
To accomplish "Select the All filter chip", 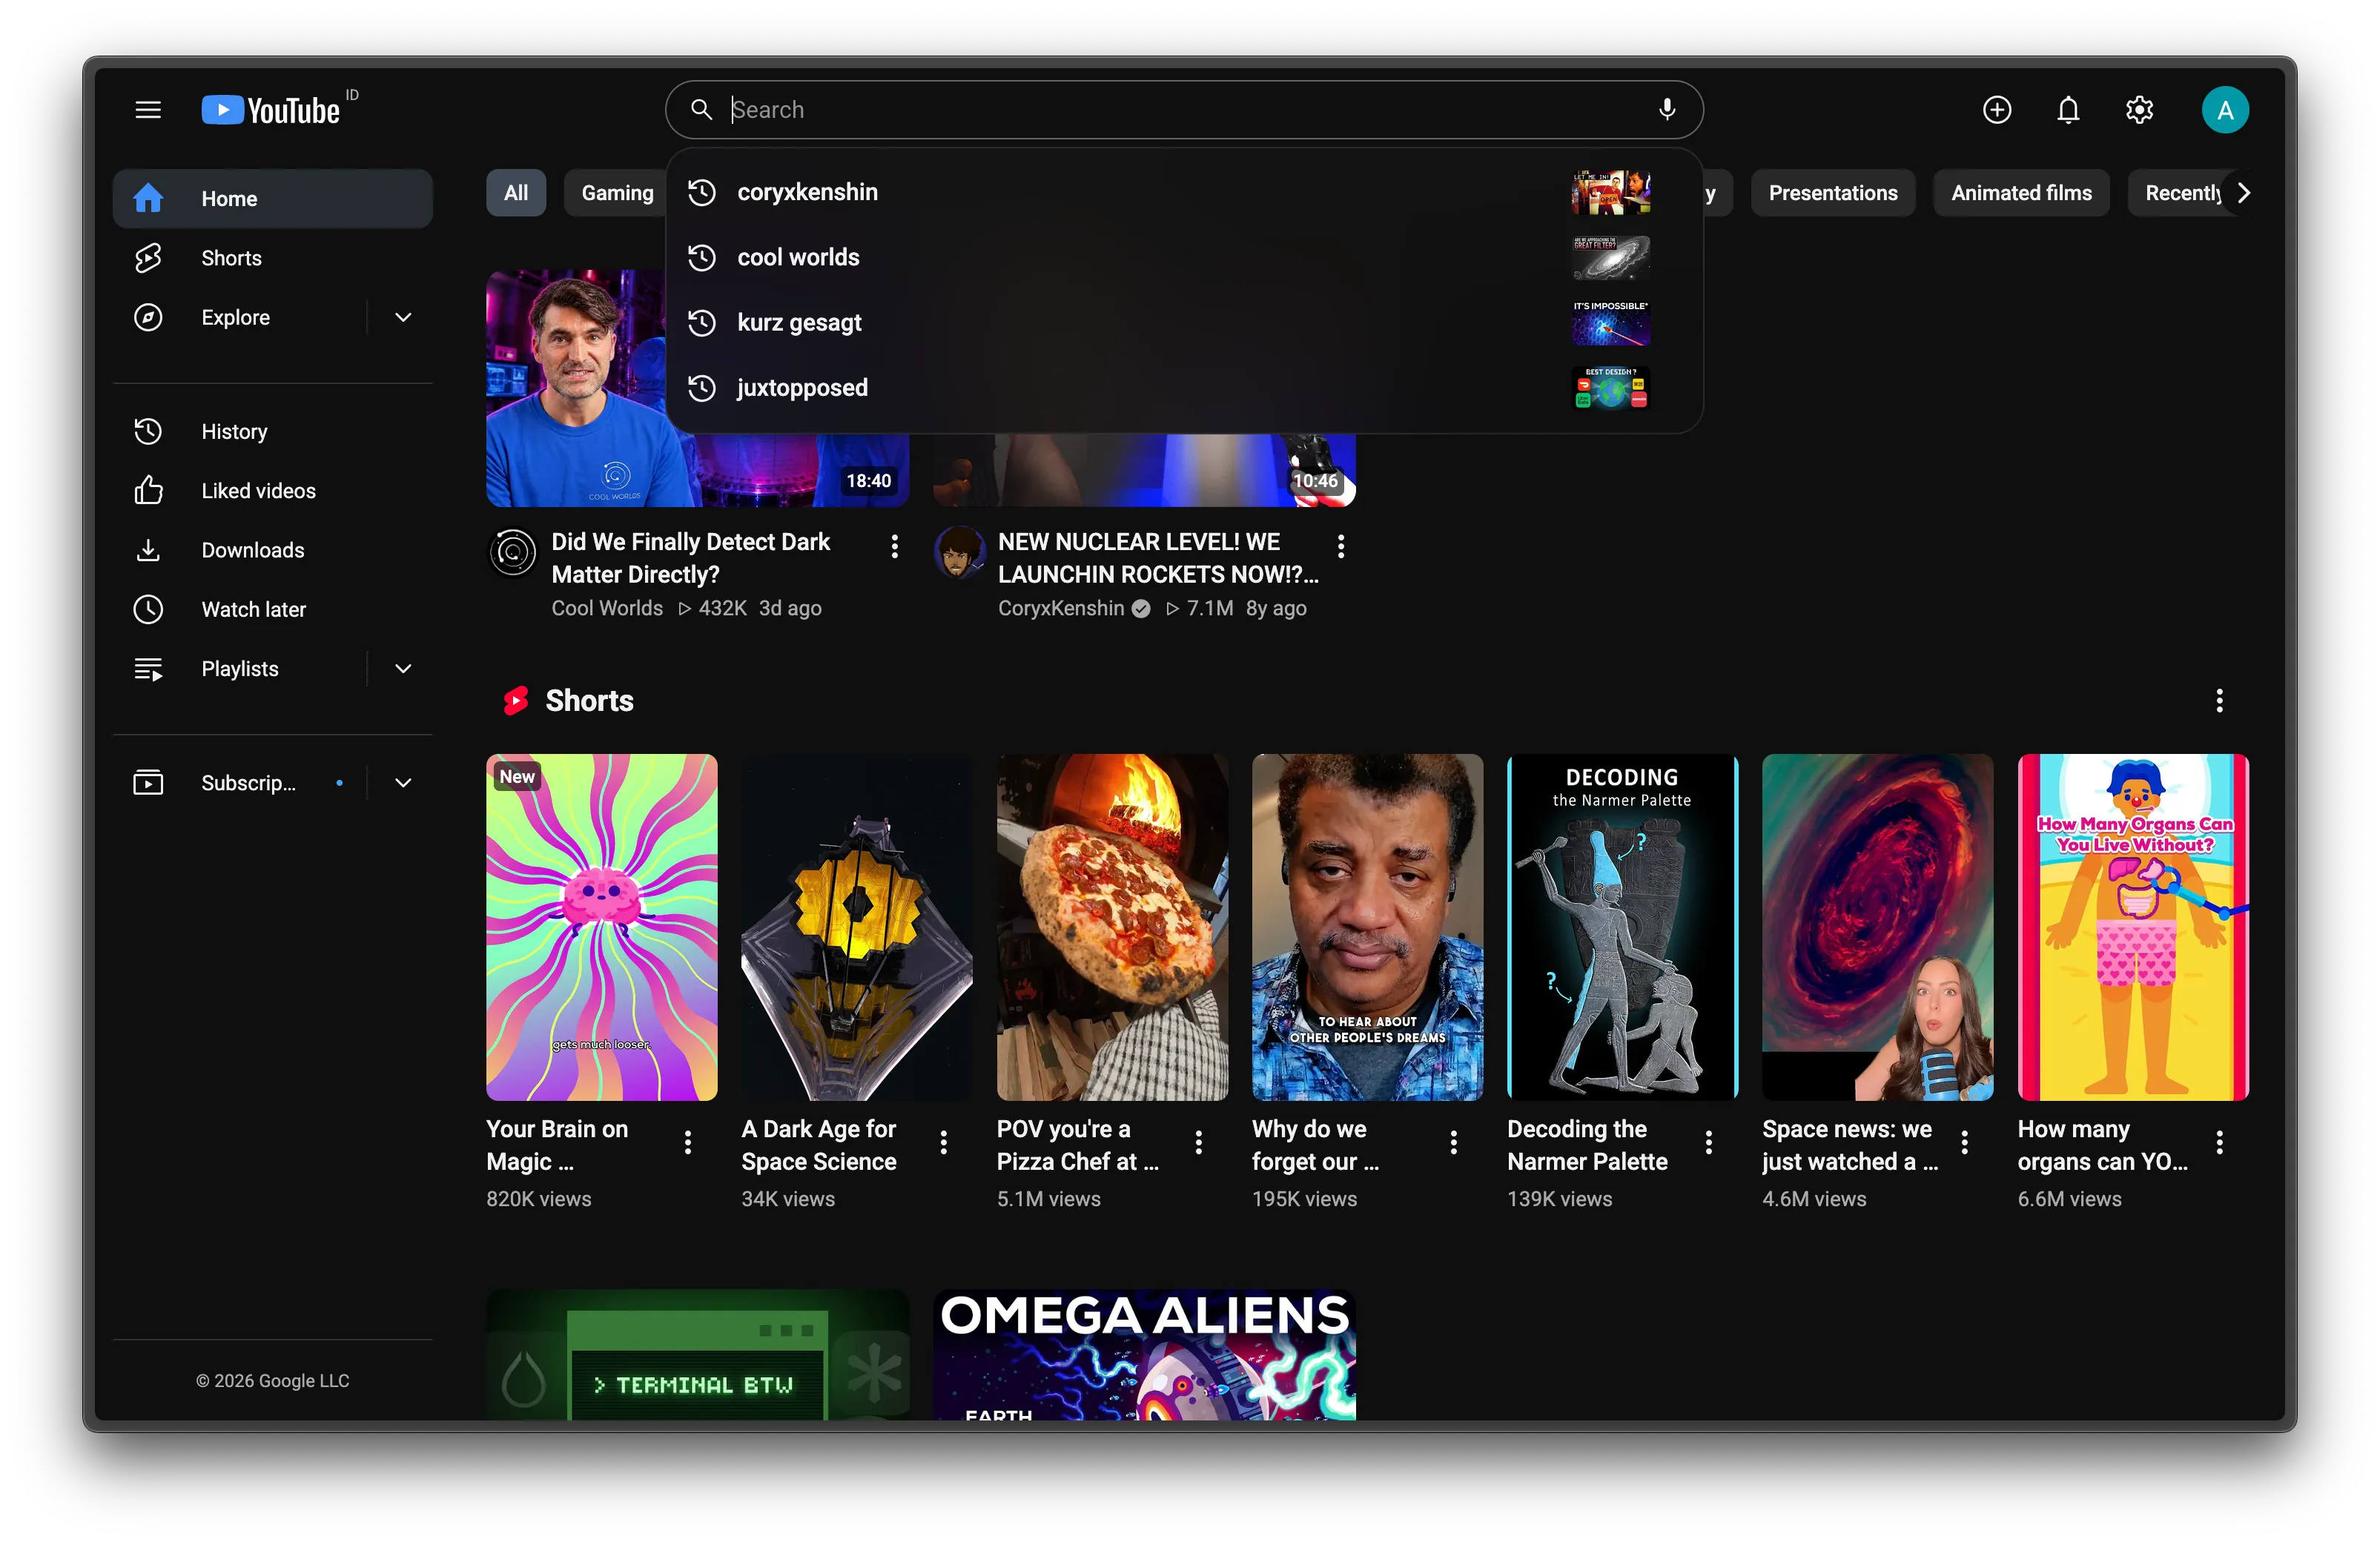I will tap(516, 193).
